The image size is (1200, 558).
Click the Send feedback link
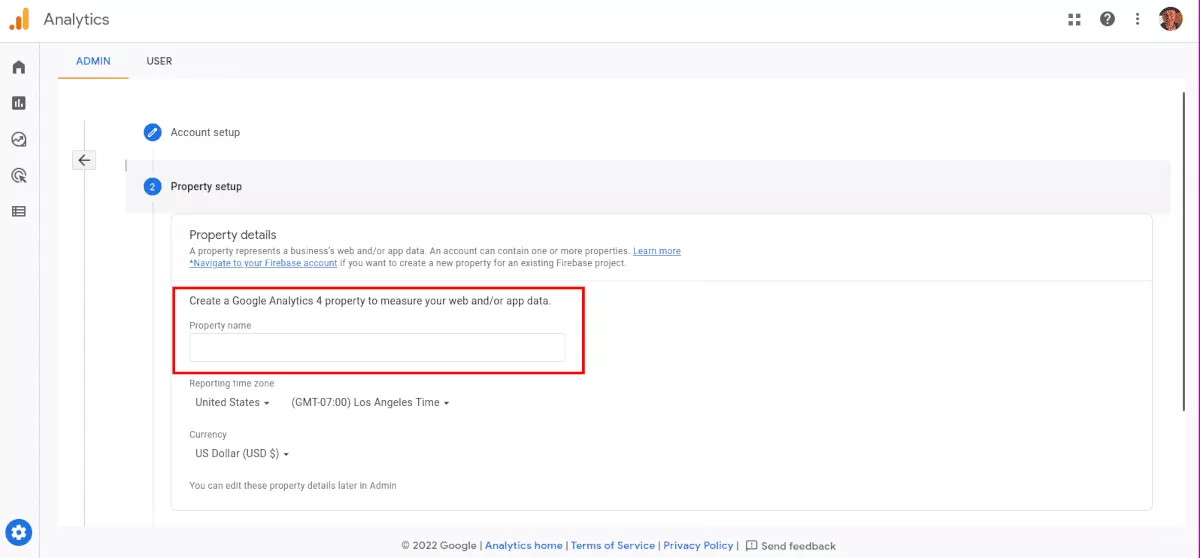pos(798,546)
